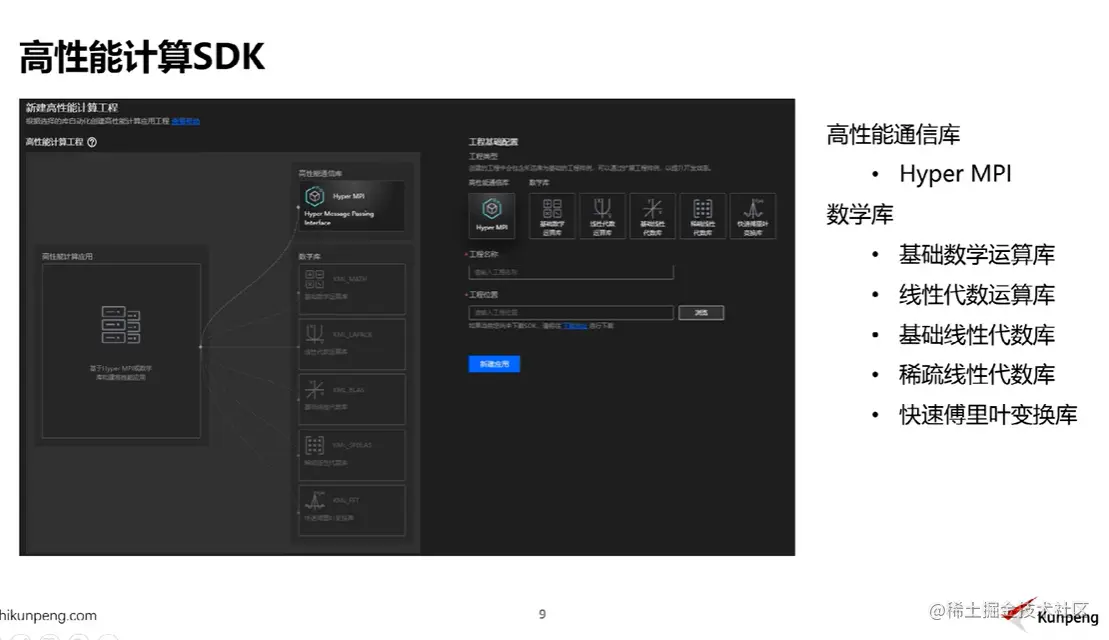Viewport: 1109px width, 640px height.
Task: Open the SDK download link below 工程位置
Action: point(575,326)
